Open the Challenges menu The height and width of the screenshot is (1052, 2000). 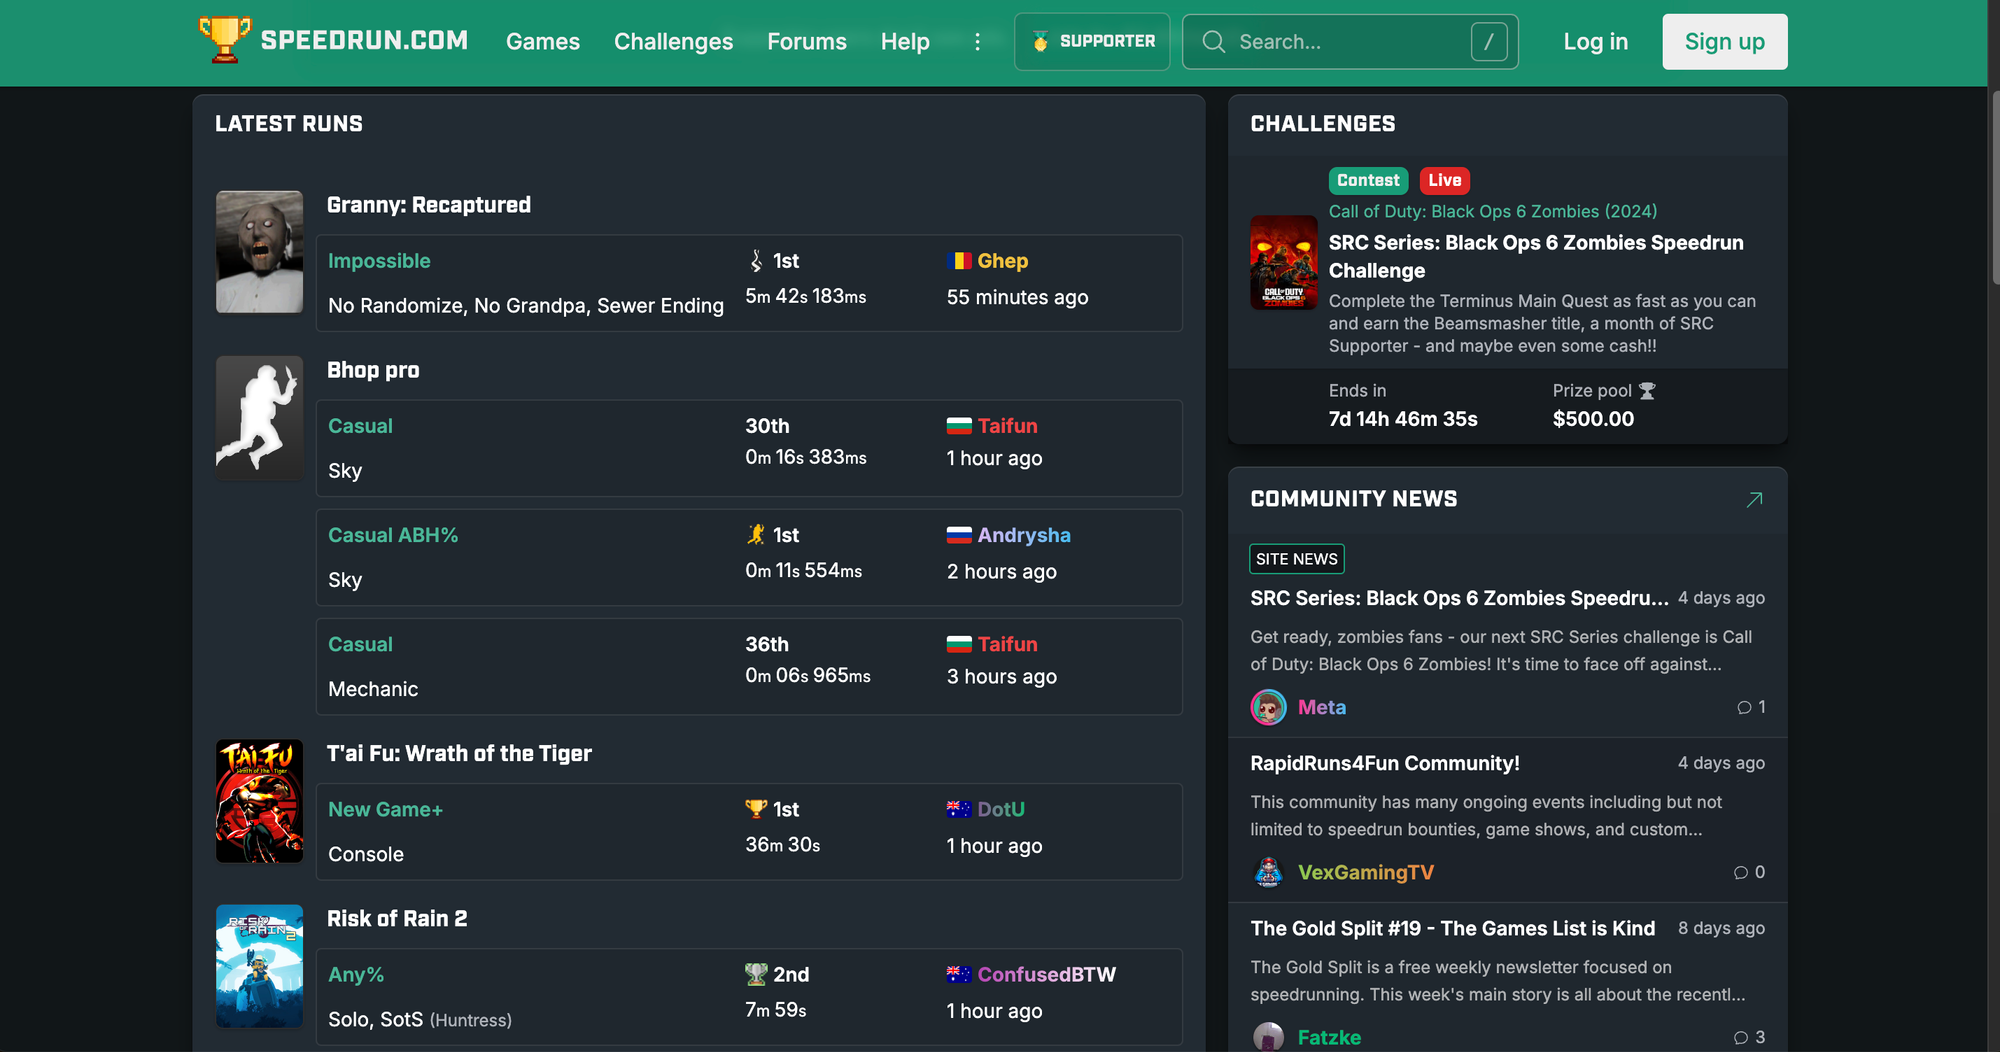coord(673,41)
